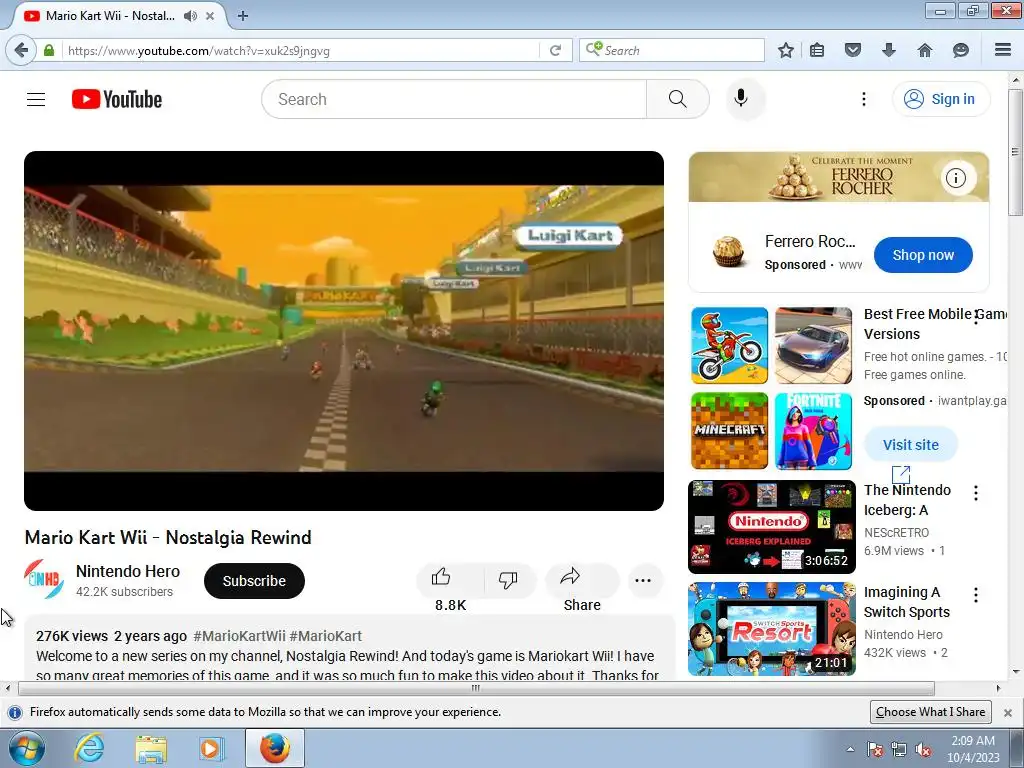
Task: Click Firefox back navigation arrow
Action: [x=22, y=50]
